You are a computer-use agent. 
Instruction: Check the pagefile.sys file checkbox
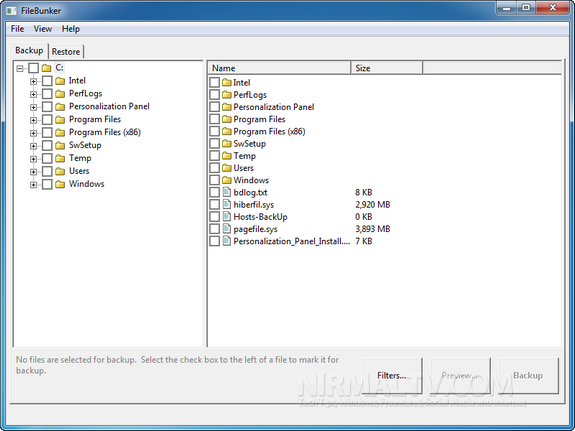[x=215, y=229]
